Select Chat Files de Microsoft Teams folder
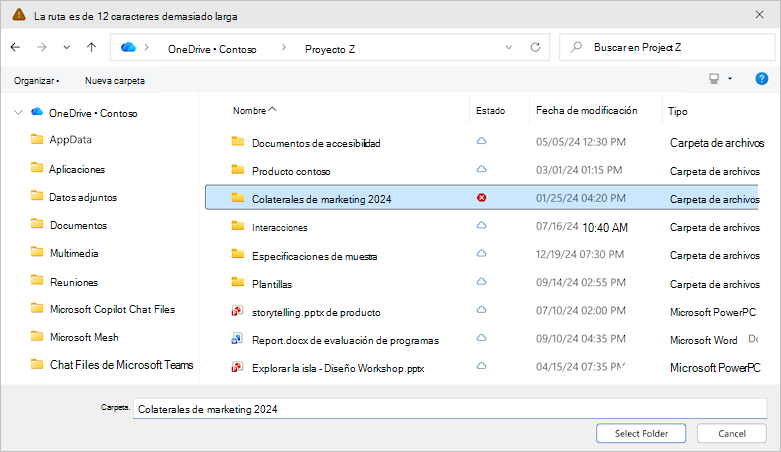Image resolution: width=781 pixels, height=452 pixels. pyautogui.click(x=121, y=365)
